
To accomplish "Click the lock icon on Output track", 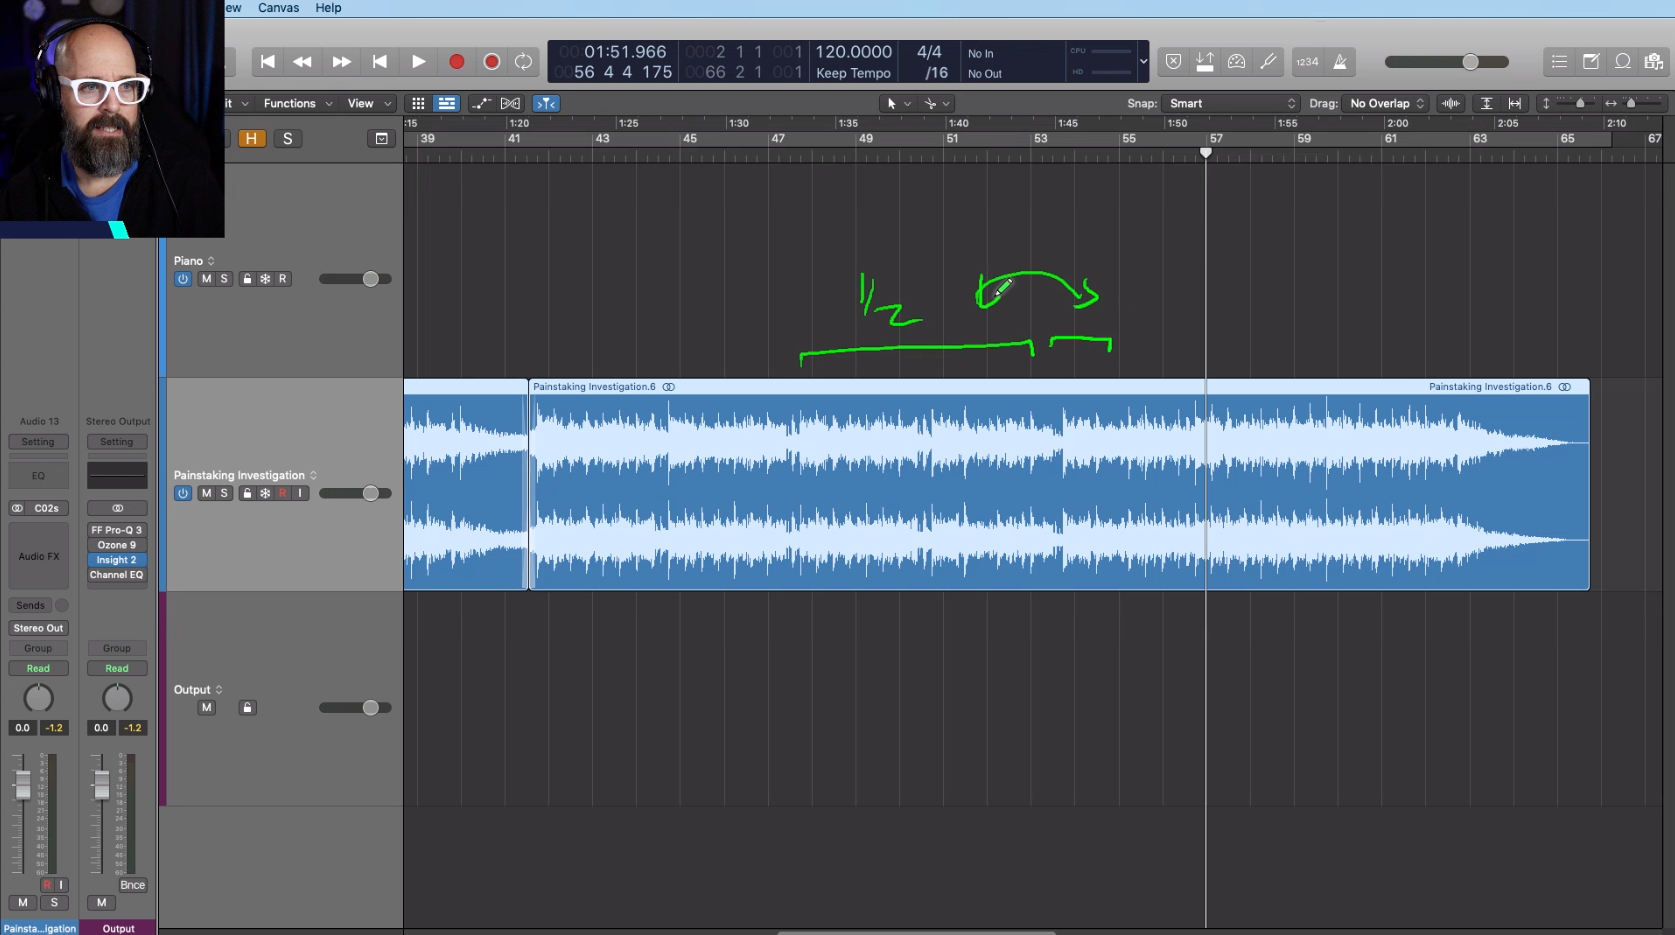I will click(247, 707).
